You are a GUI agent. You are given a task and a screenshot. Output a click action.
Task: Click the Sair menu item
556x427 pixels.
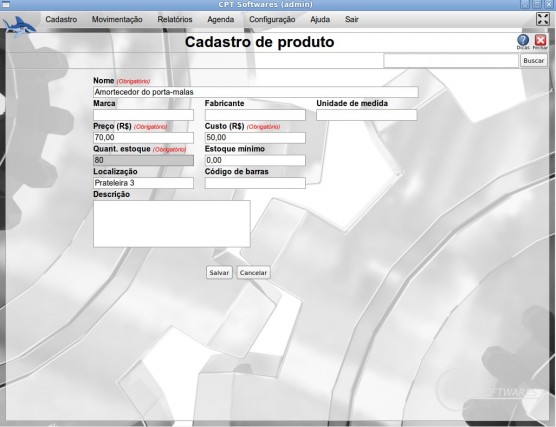coord(352,19)
